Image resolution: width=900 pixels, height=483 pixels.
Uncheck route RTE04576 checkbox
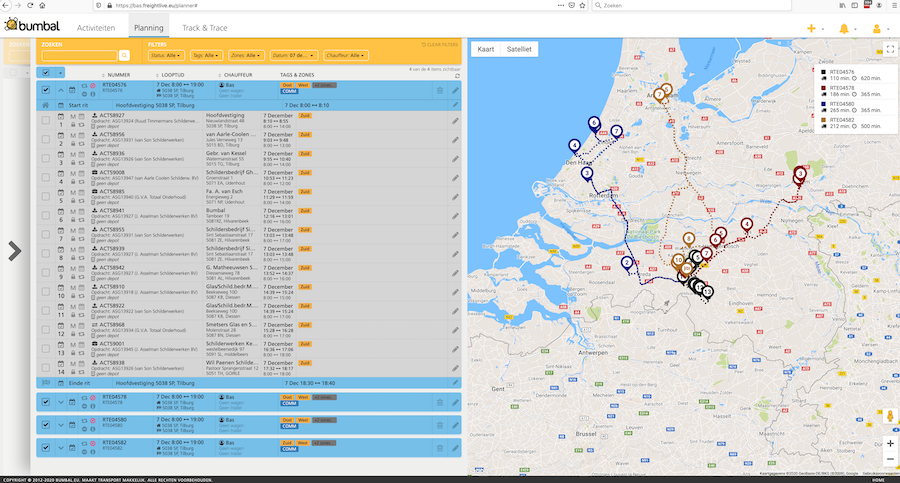(46, 90)
